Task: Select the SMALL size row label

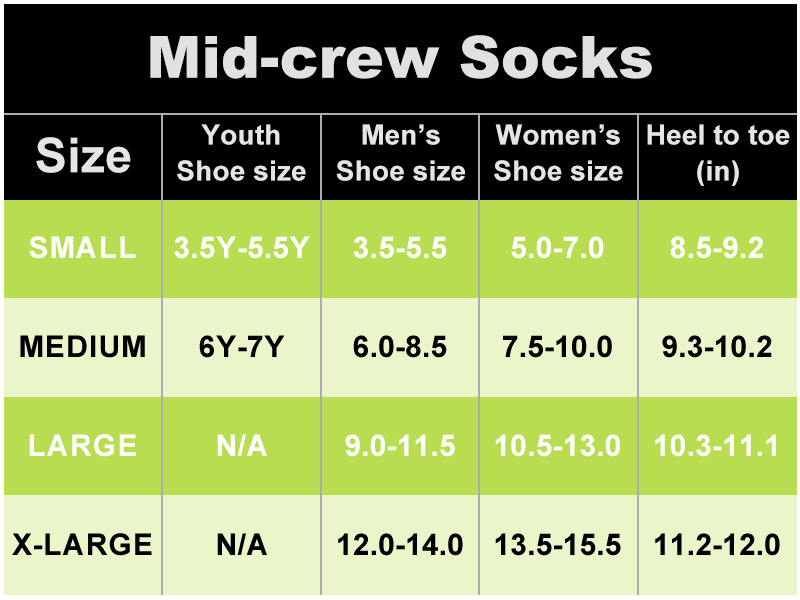Action: [83, 248]
